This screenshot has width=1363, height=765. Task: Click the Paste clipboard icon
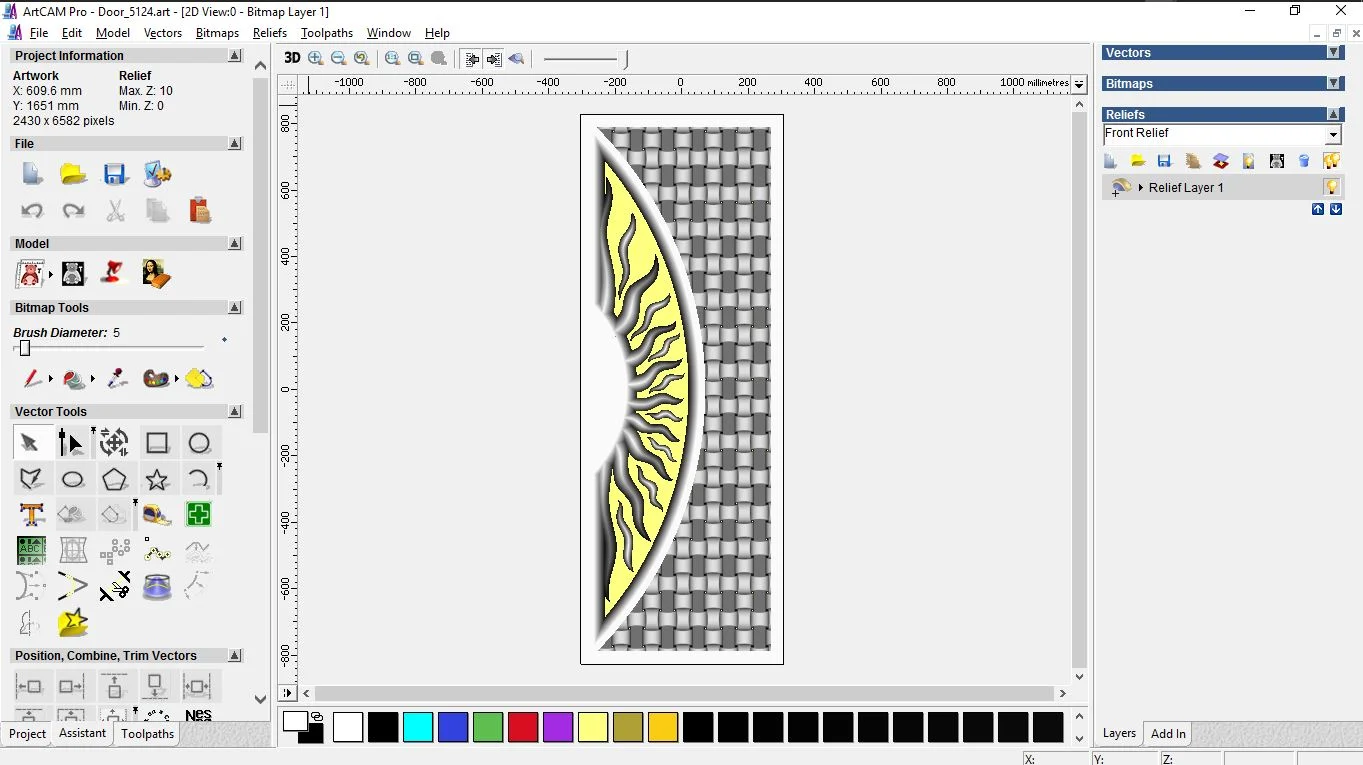click(x=199, y=211)
